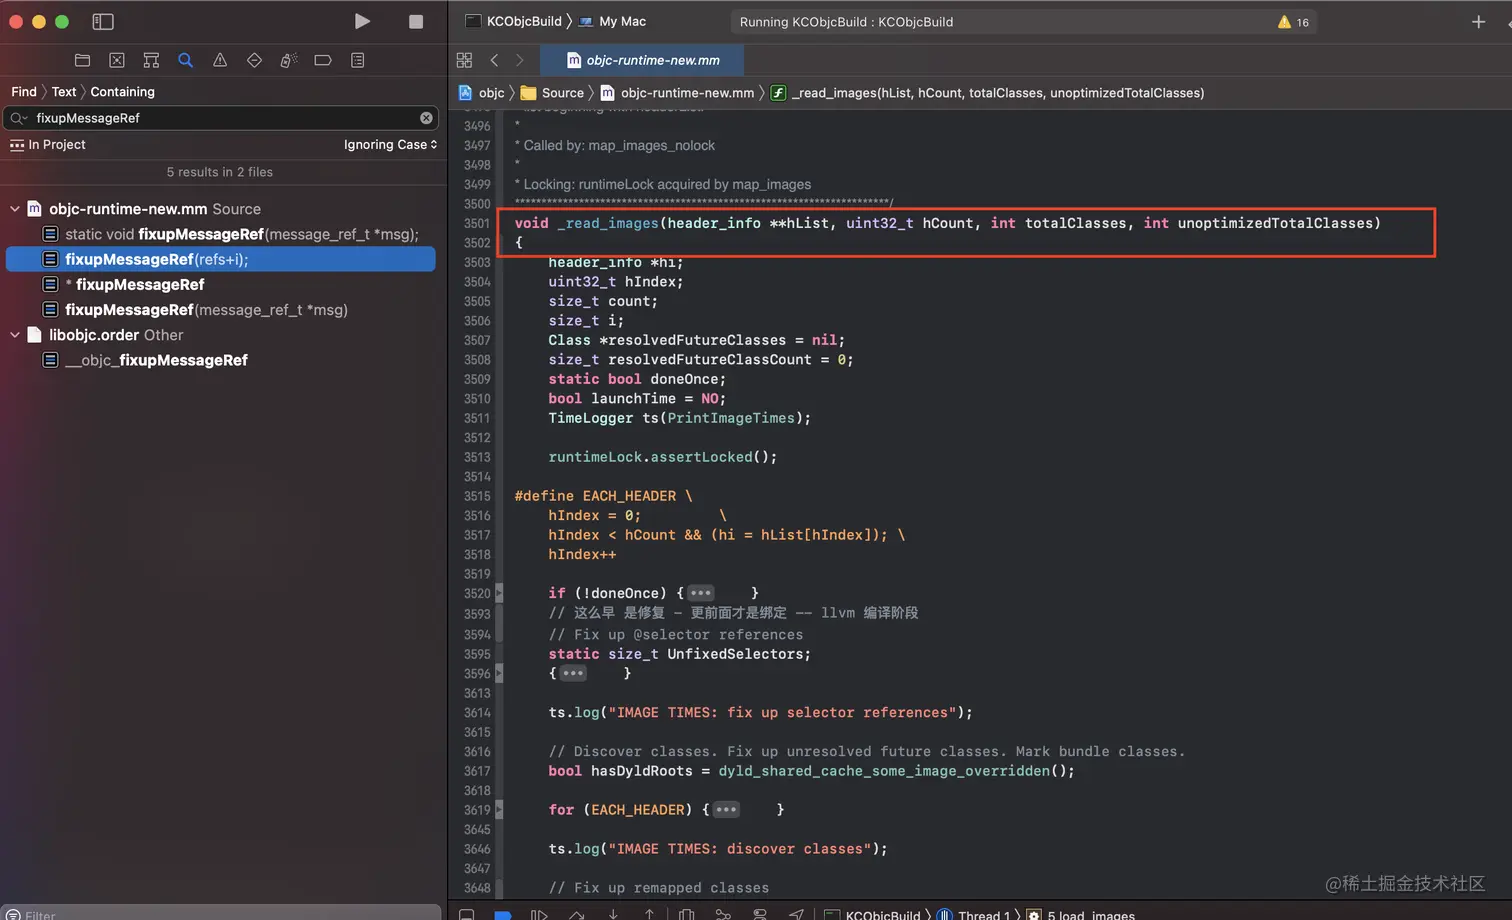Unfold ellipsis in if (!doneOnce) block
The width and height of the screenshot is (1512, 920).
(701, 593)
